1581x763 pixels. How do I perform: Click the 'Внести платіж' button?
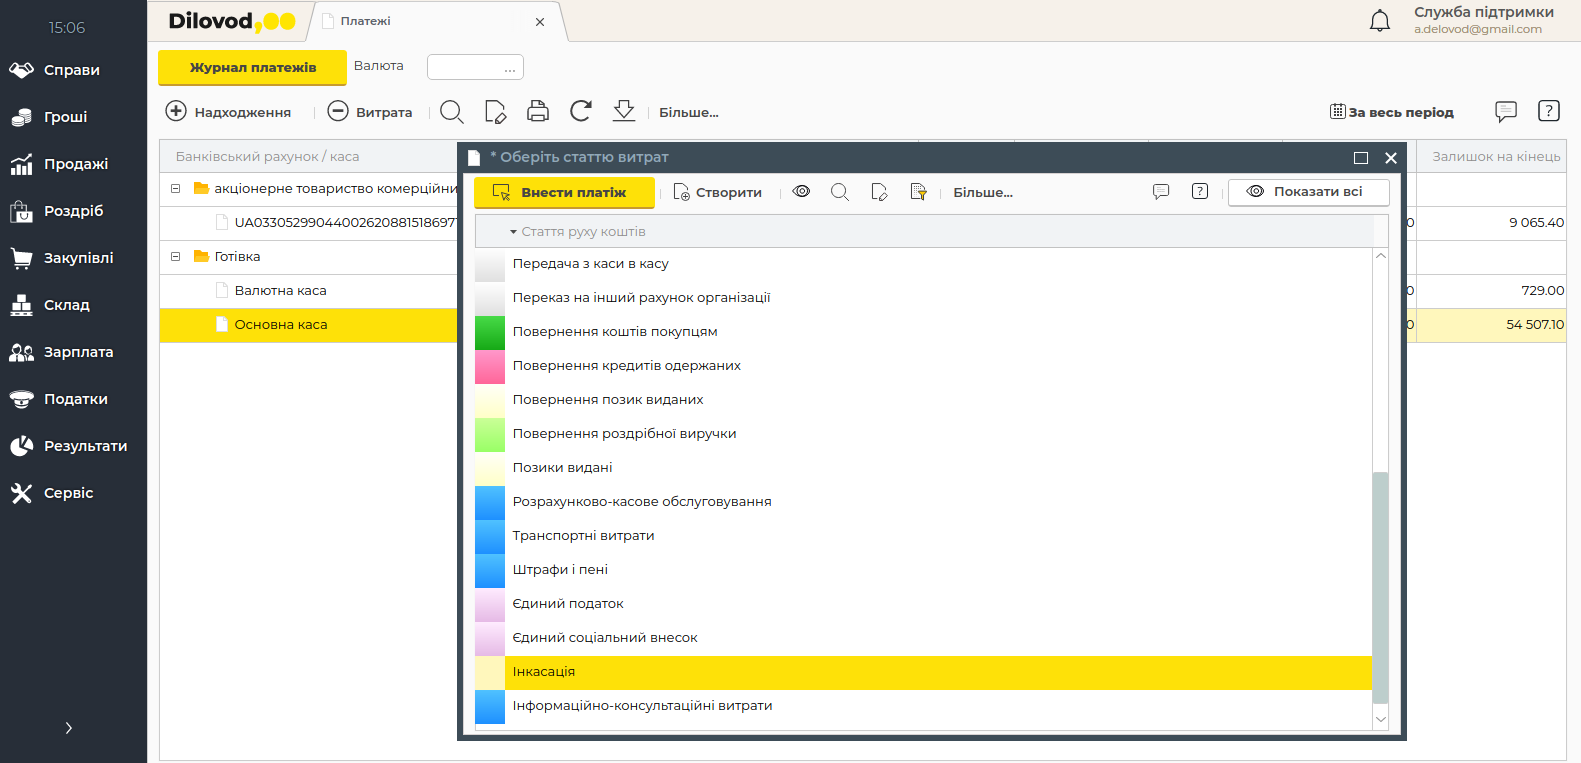click(564, 193)
